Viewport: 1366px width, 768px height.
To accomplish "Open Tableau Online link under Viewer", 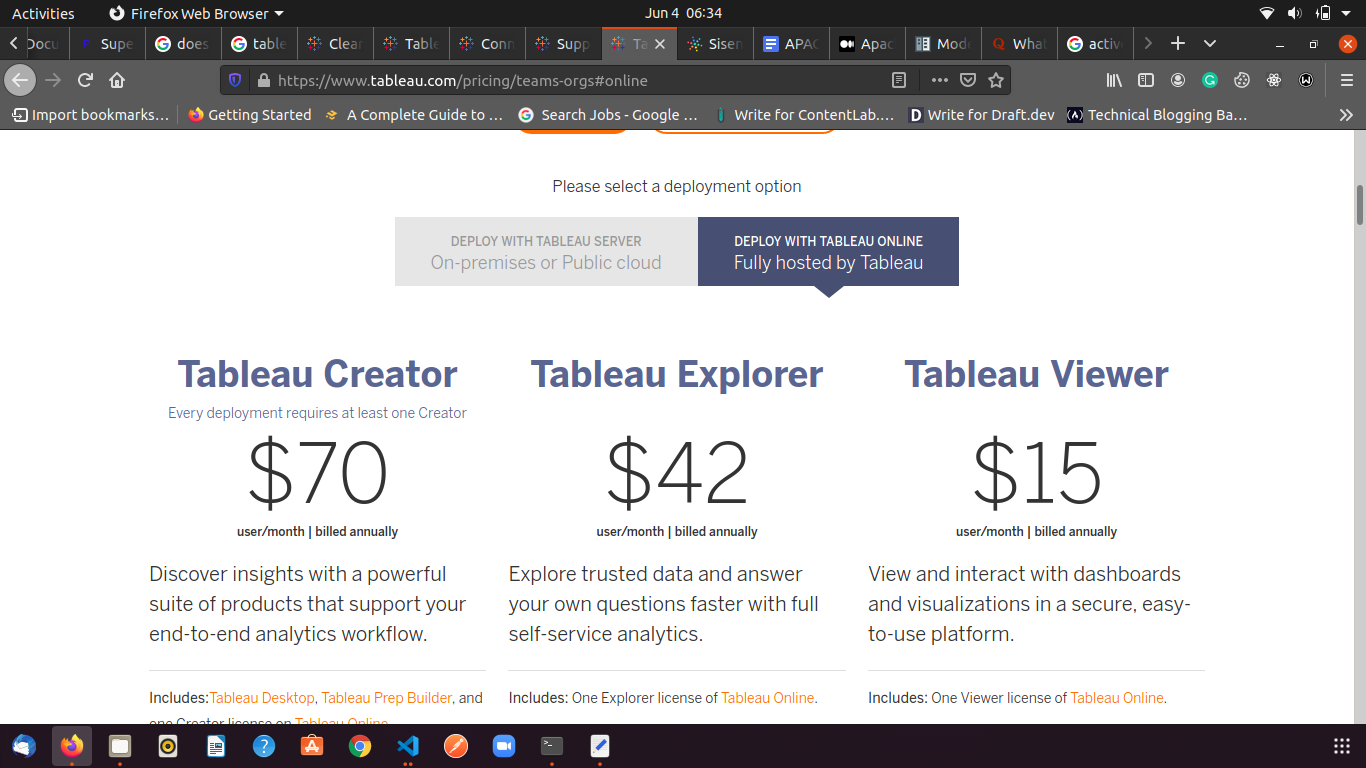I will click(x=1117, y=698).
